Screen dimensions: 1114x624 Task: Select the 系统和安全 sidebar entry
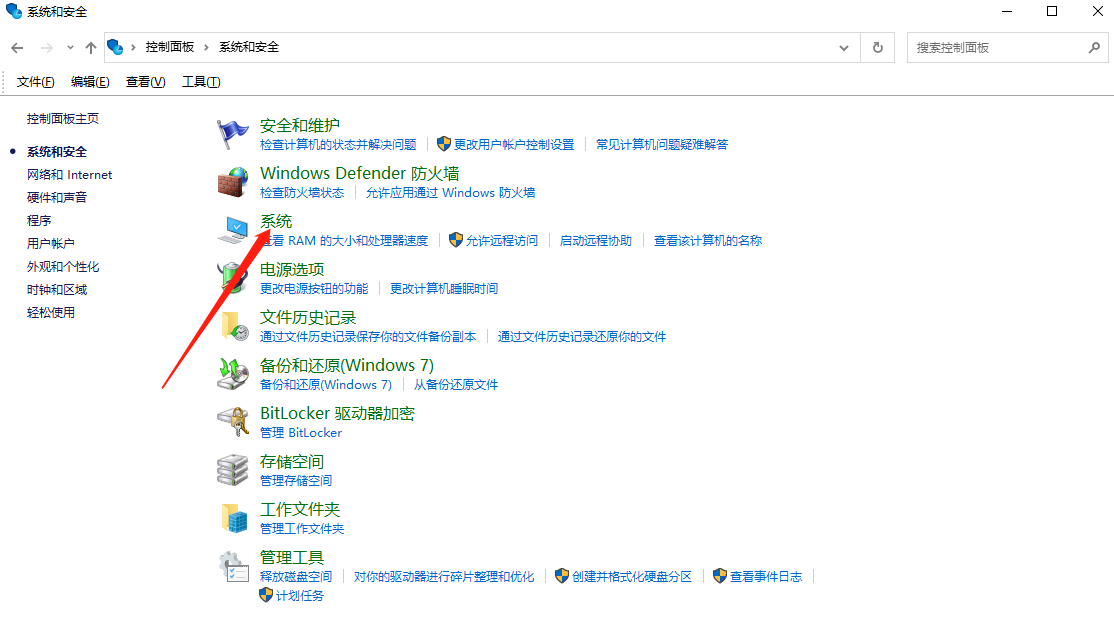(x=57, y=151)
